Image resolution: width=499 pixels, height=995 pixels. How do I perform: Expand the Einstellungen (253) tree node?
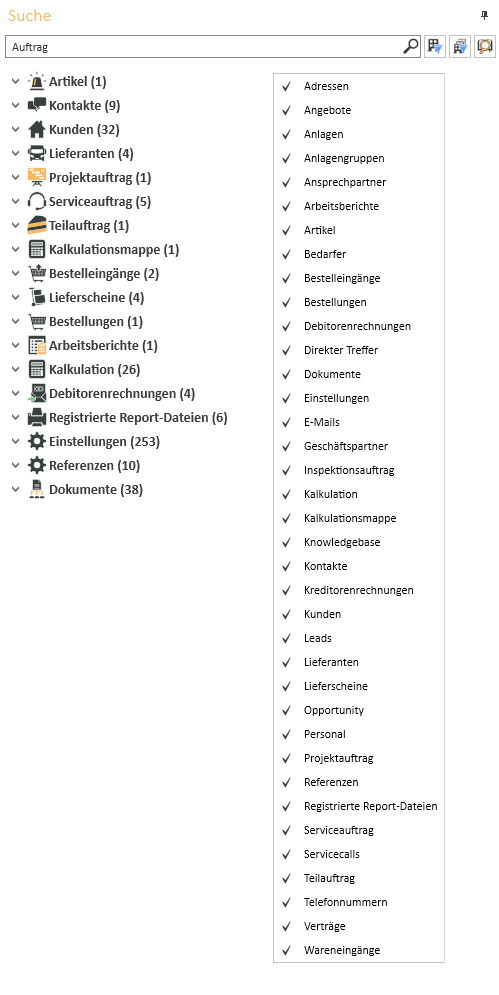(x=16, y=442)
